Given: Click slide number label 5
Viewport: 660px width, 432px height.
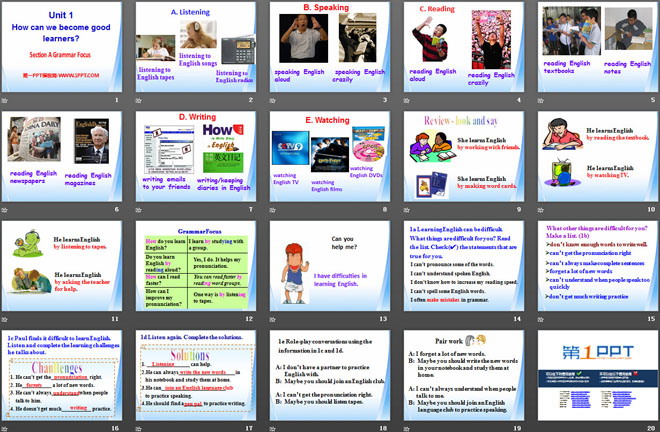Looking at the screenshot, I should point(653,100).
